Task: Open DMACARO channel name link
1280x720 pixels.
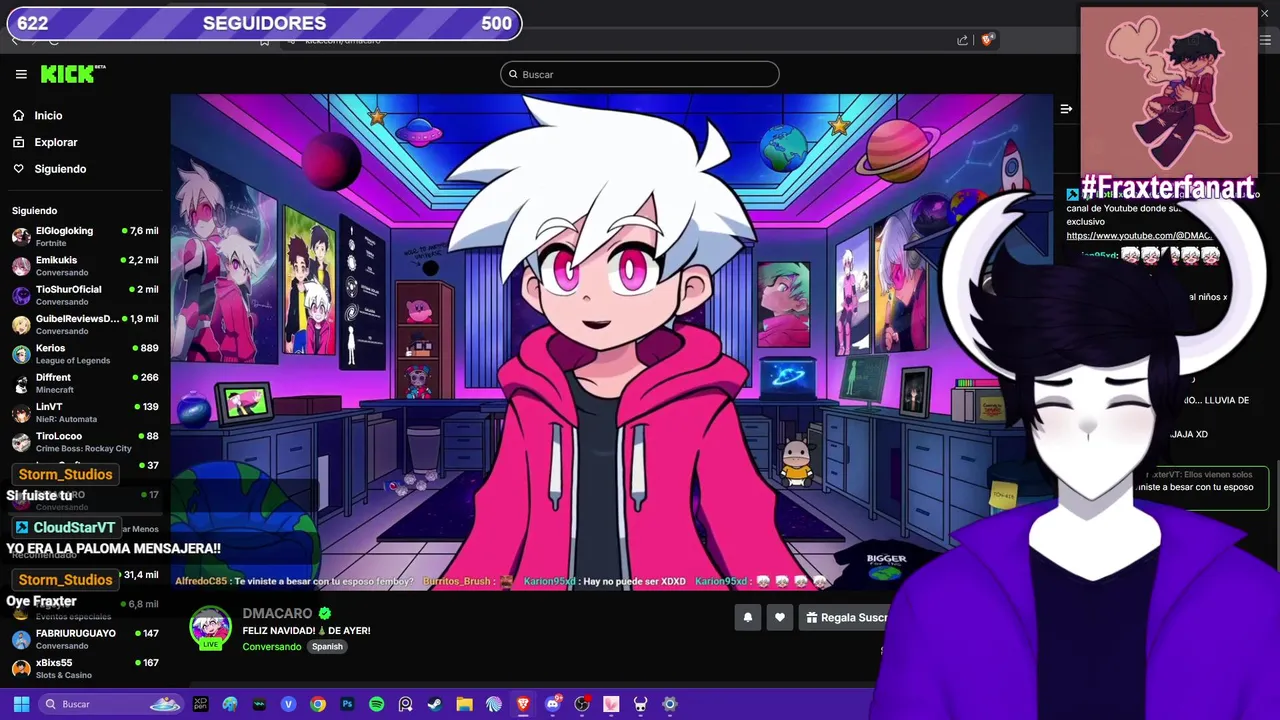Action: pyautogui.click(x=277, y=613)
